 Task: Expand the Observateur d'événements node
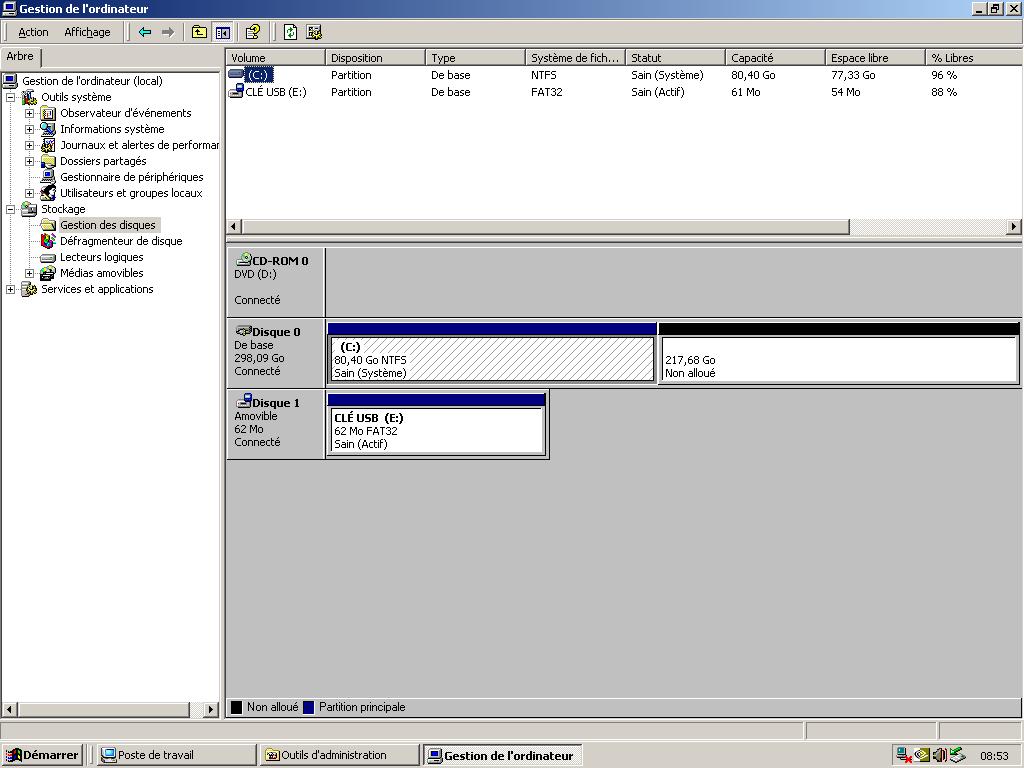coord(29,113)
